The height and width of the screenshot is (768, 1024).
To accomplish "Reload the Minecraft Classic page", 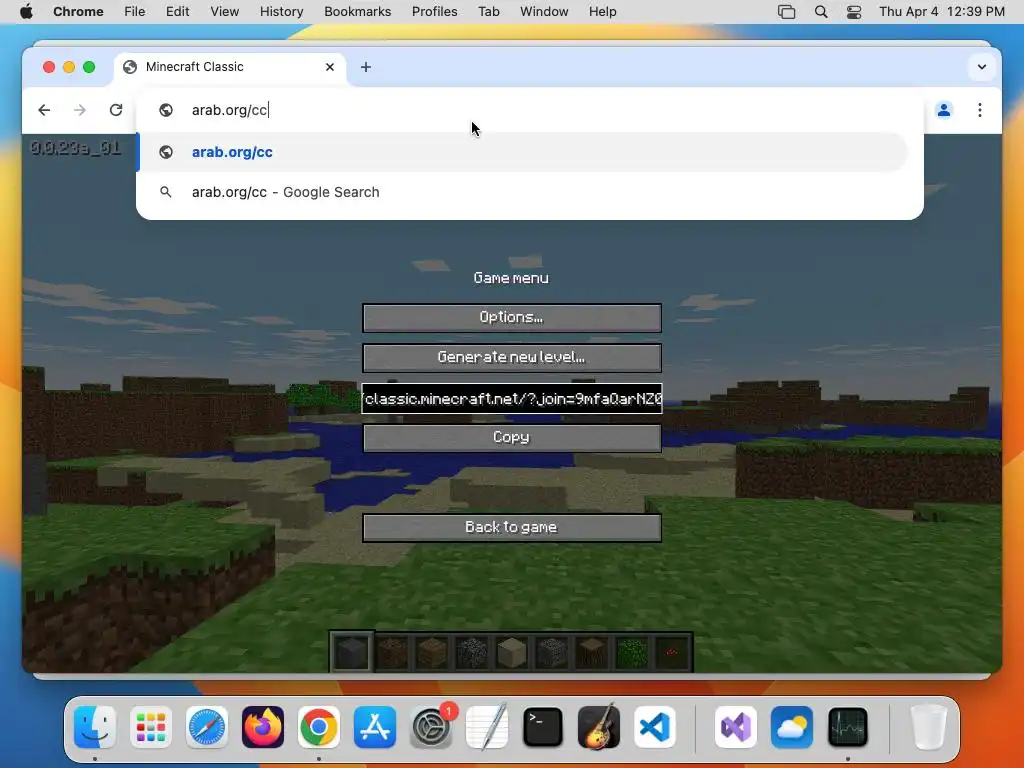I will [x=116, y=110].
